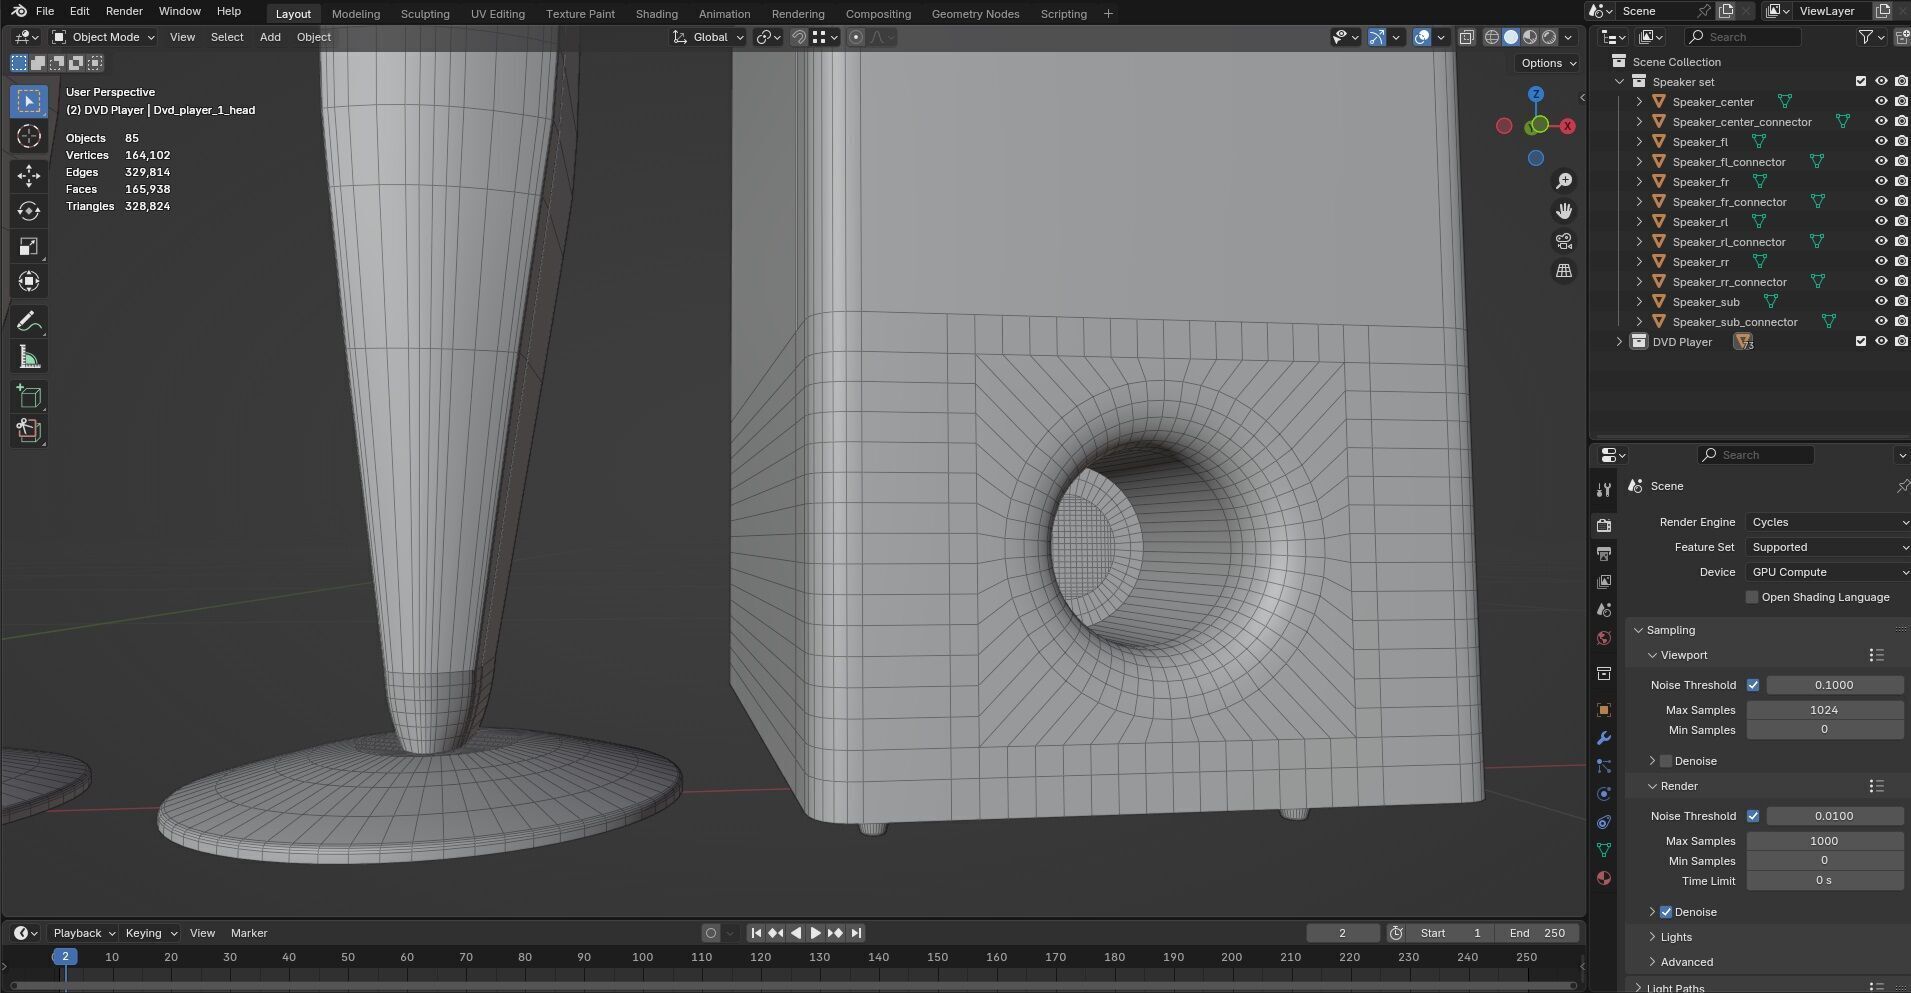
Task: Open the Render menu
Action: point(124,11)
